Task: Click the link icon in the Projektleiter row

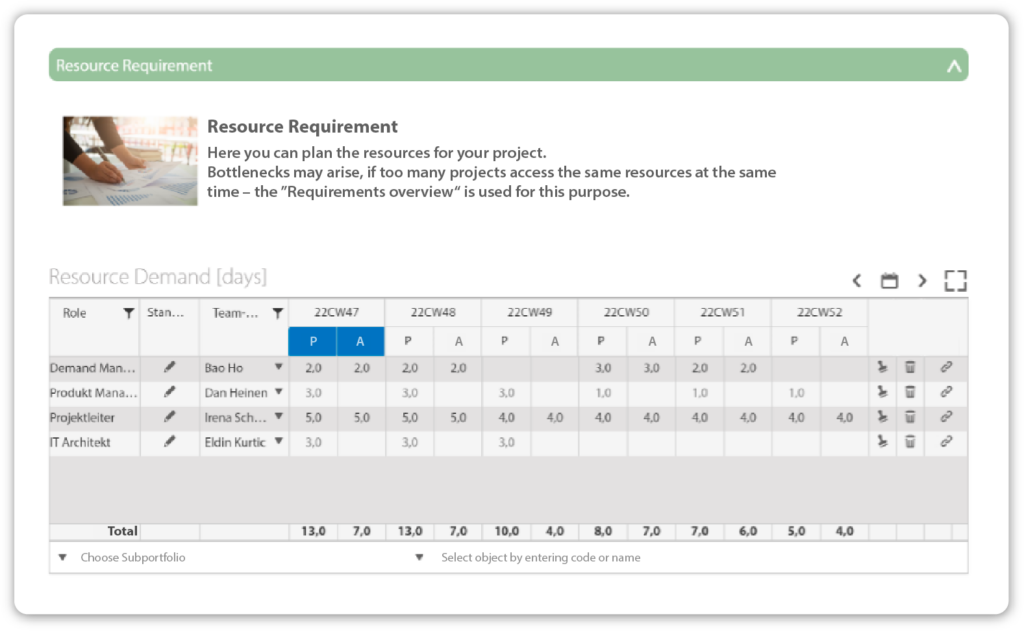Action: 945,417
